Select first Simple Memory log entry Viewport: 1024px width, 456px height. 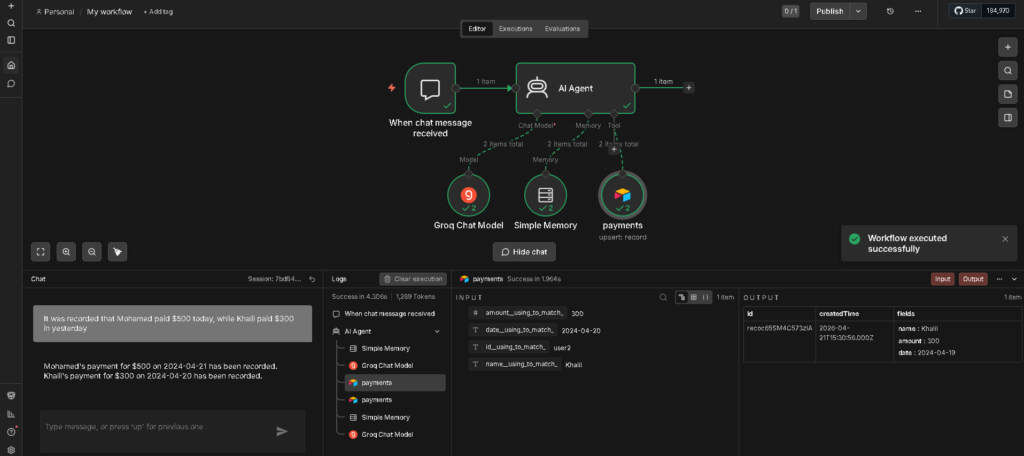point(395,349)
